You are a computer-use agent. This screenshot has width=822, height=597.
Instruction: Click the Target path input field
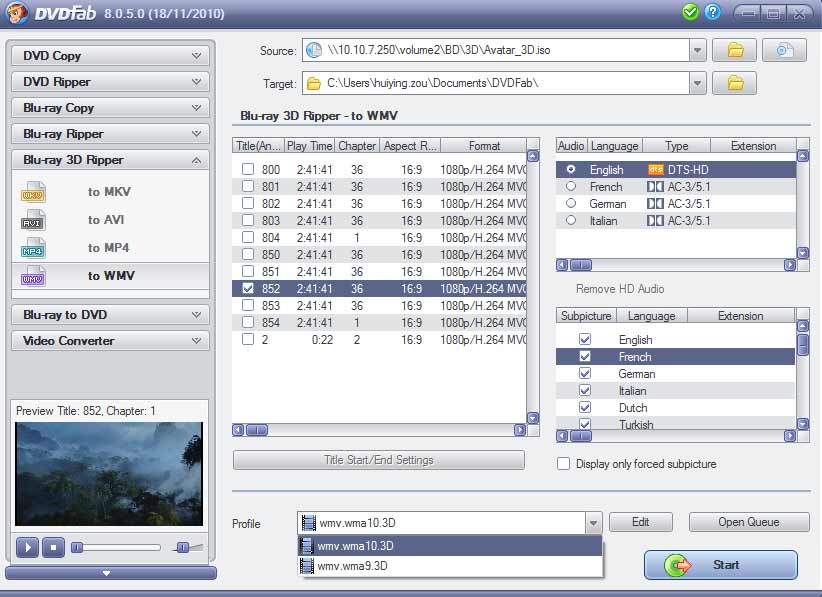point(495,83)
